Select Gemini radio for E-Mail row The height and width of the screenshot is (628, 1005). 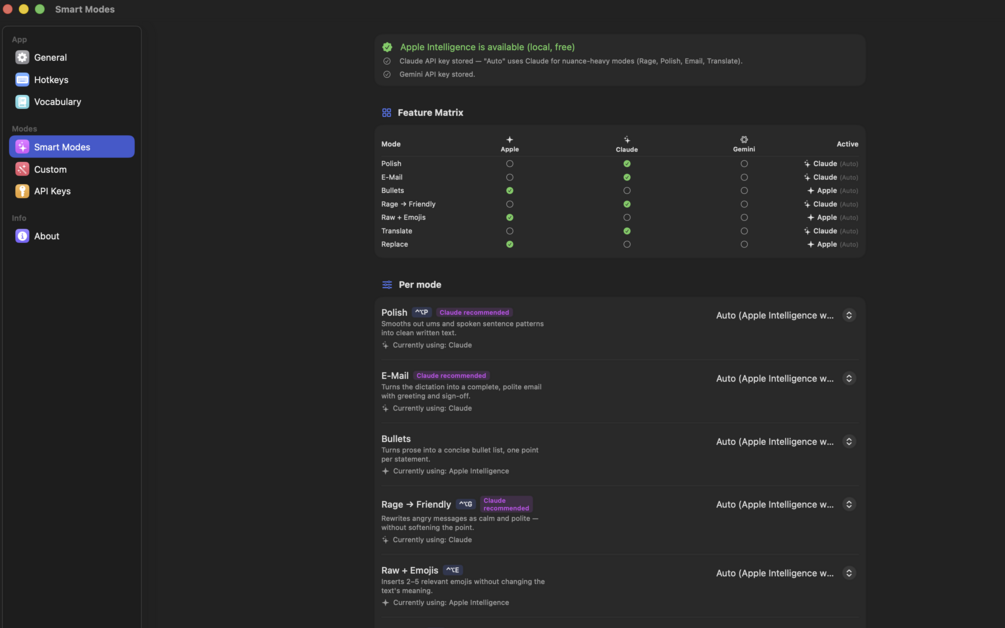[744, 178]
